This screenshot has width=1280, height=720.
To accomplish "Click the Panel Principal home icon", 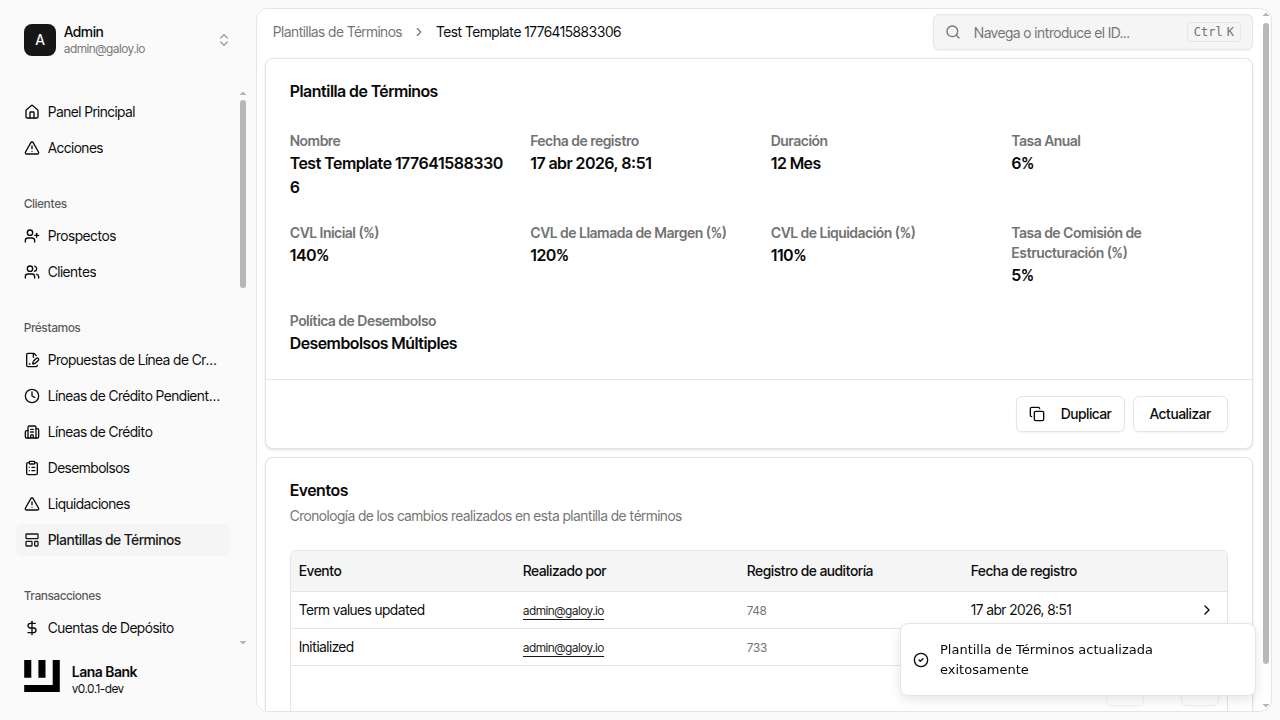I will point(32,112).
